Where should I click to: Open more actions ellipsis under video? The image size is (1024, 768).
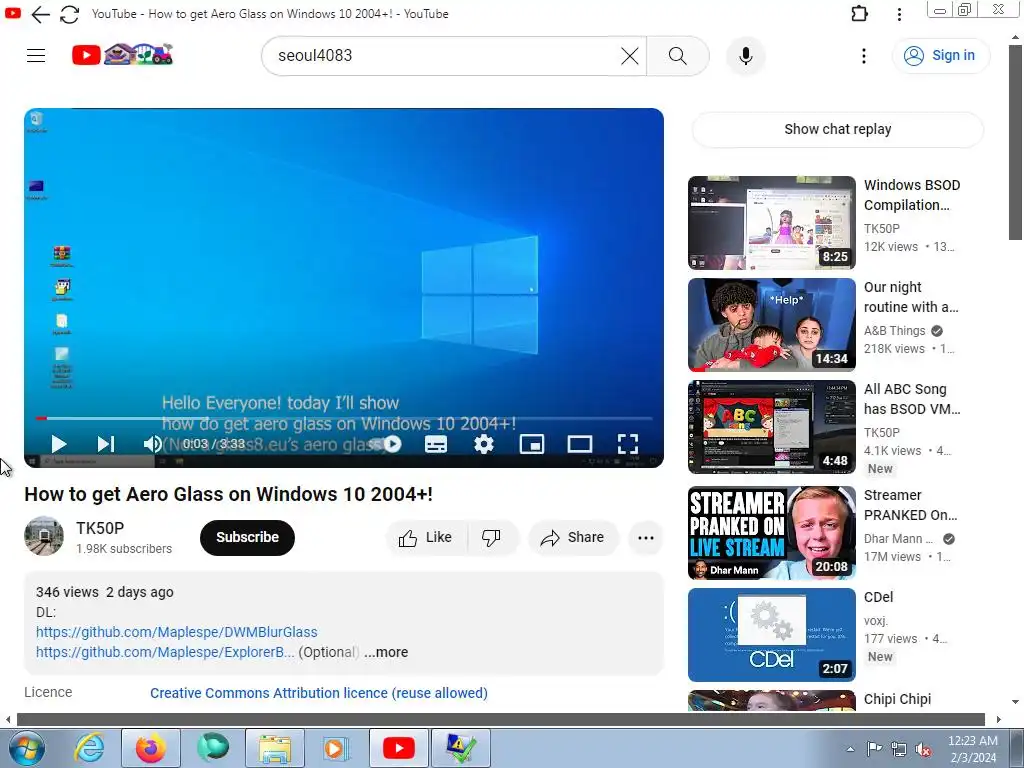coord(646,537)
